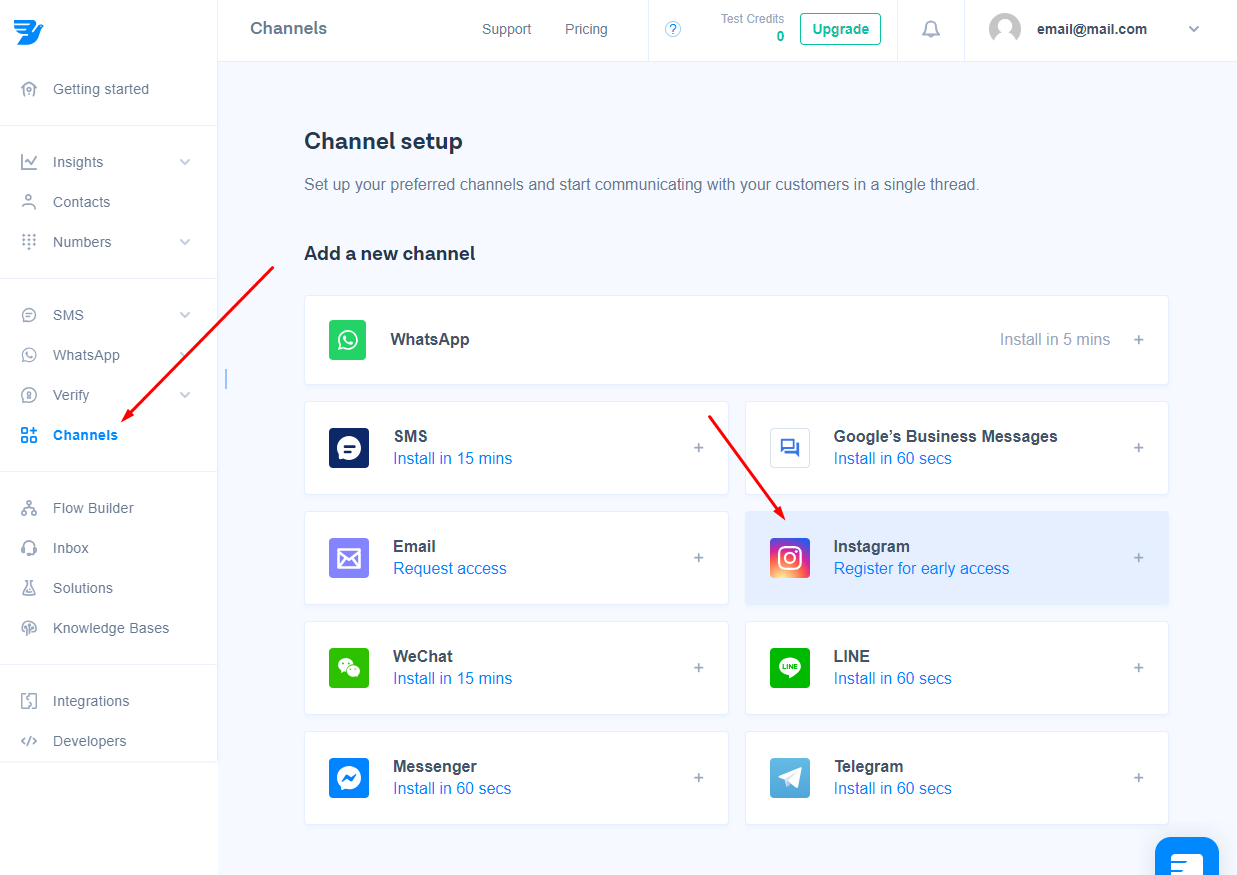Open the account dropdown arrow
This screenshot has width=1237, height=875.
tap(1194, 29)
